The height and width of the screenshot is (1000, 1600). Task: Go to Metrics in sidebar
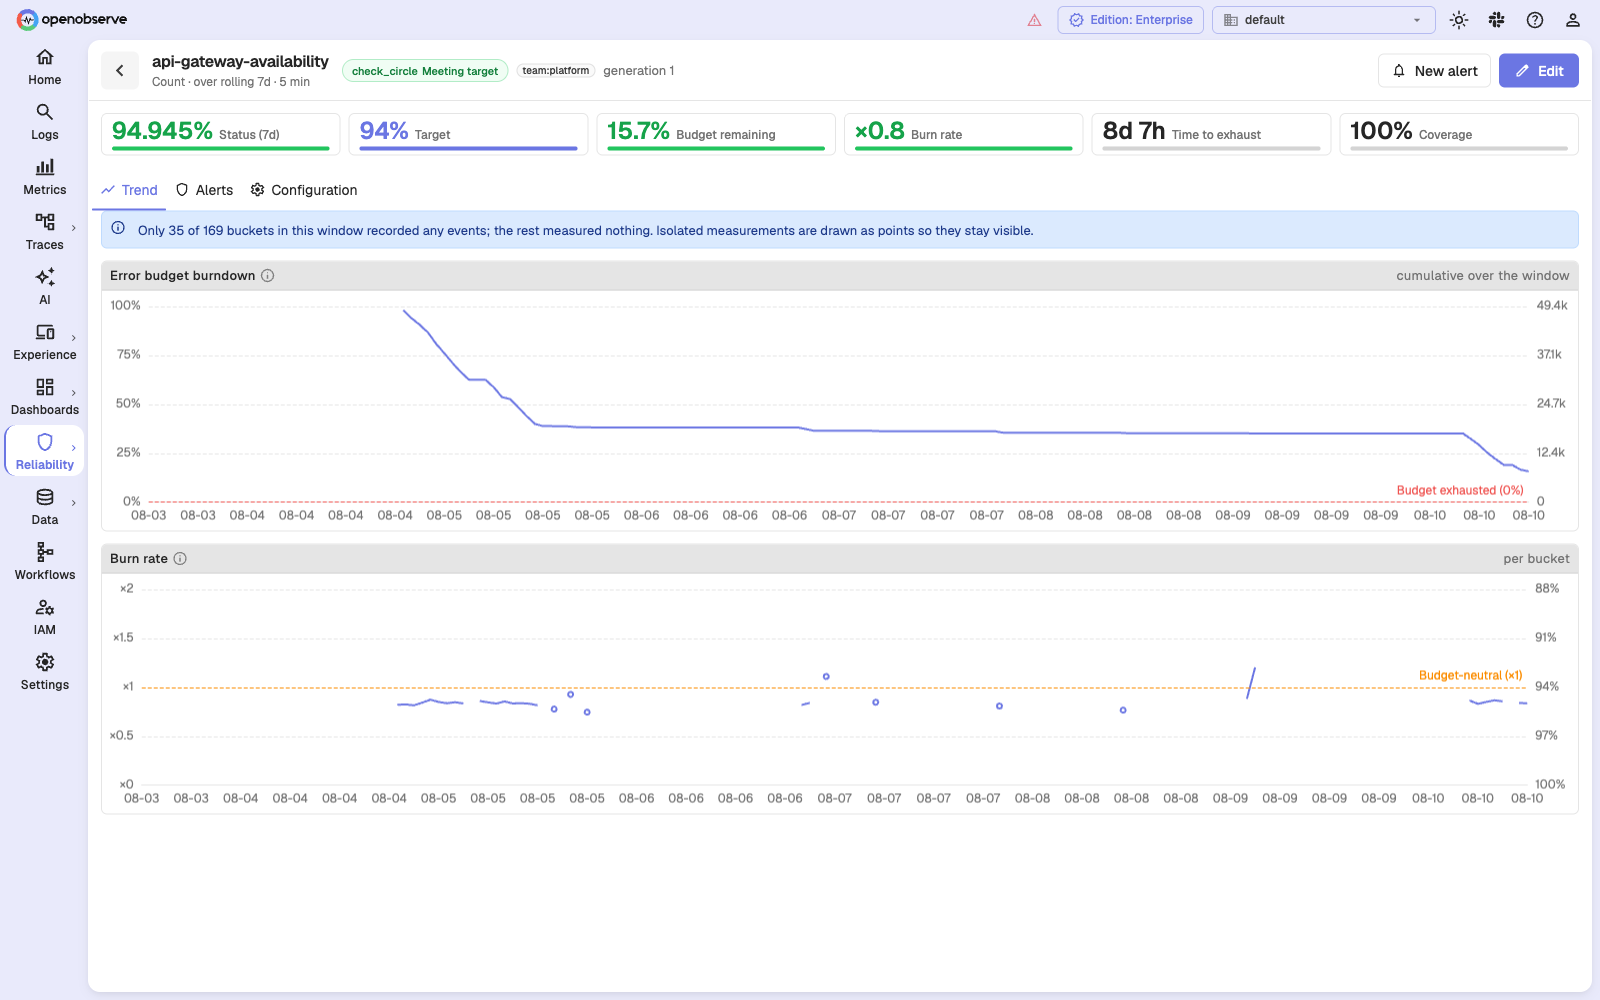(44, 177)
